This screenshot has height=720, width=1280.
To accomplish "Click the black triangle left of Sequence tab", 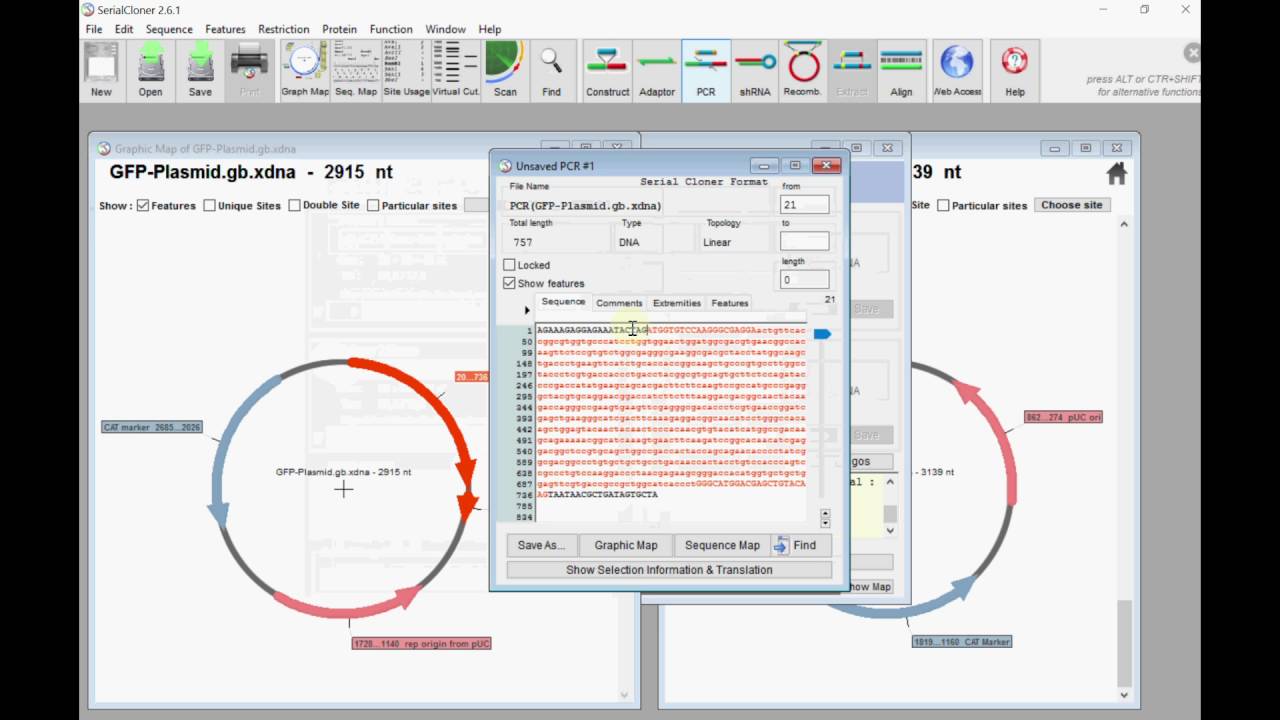I will [527, 311].
